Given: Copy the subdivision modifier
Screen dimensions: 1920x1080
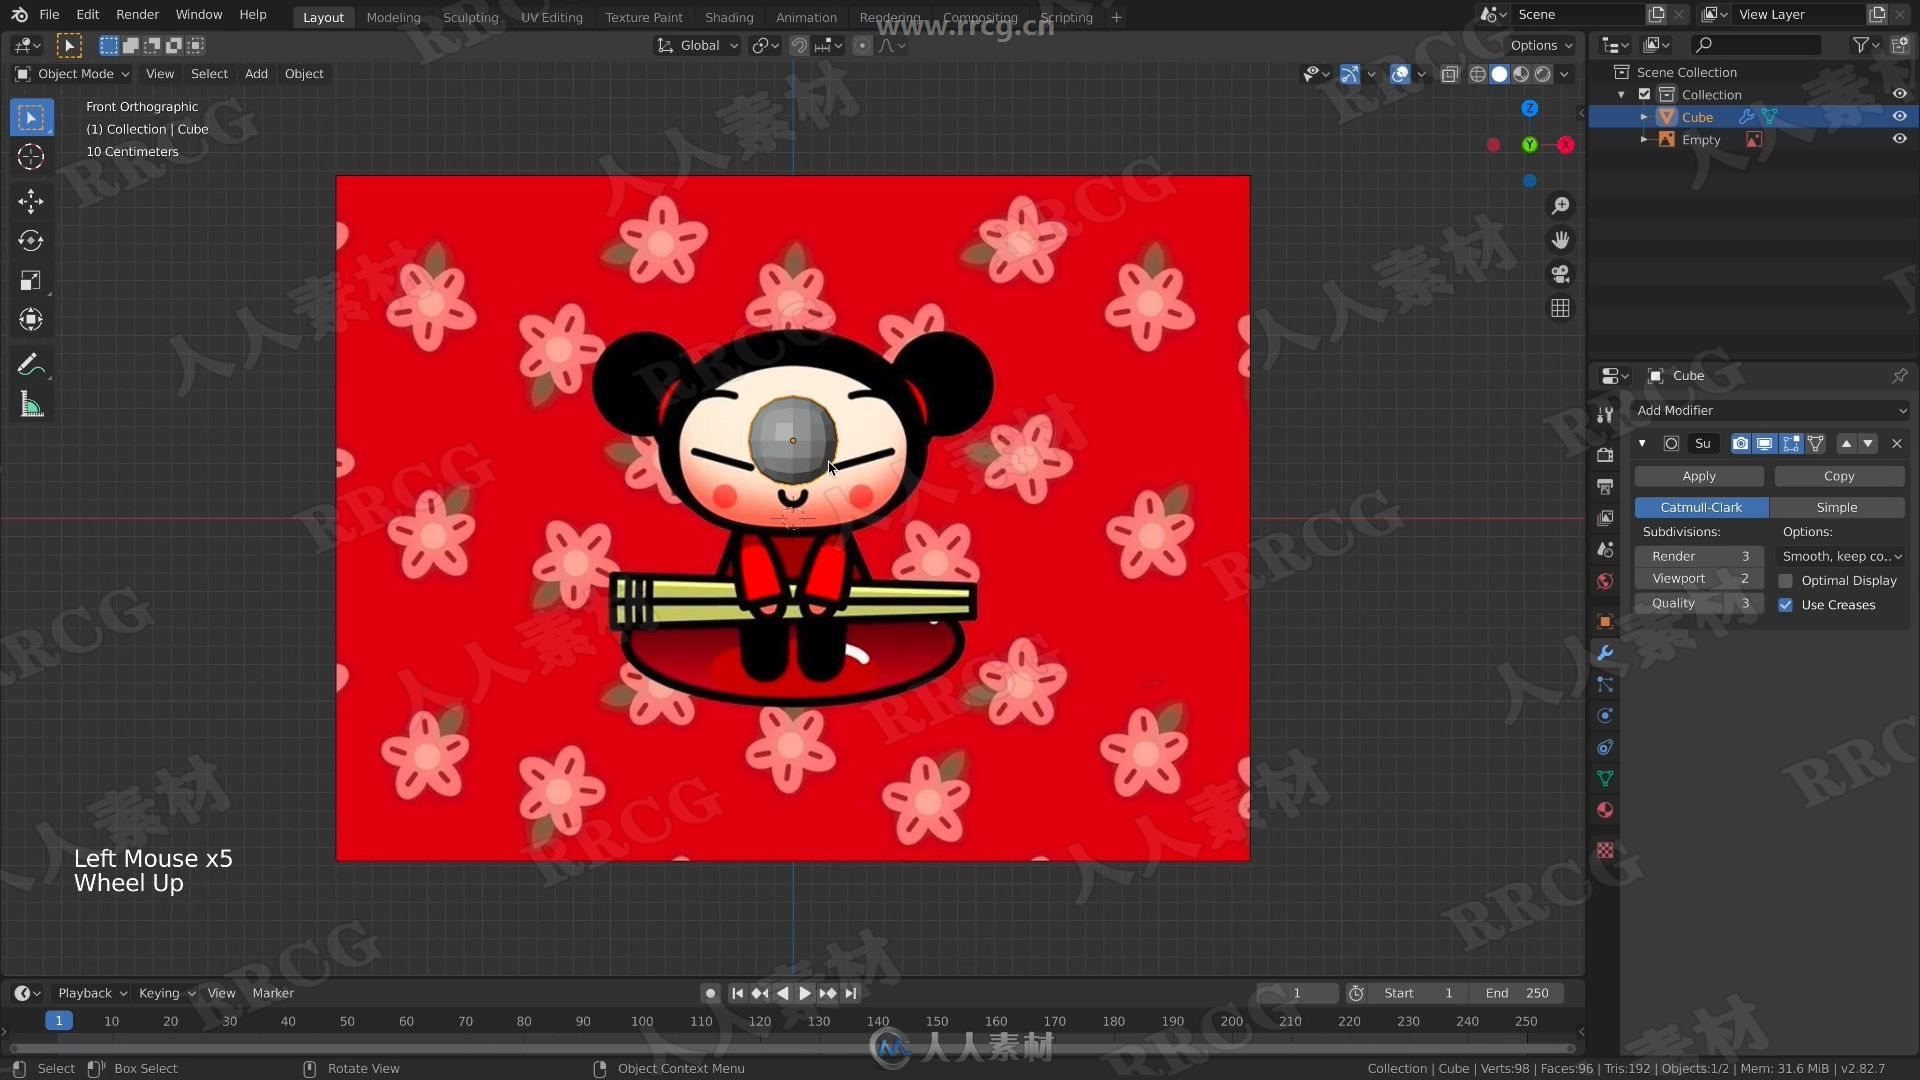Looking at the screenshot, I should click(1839, 477).
